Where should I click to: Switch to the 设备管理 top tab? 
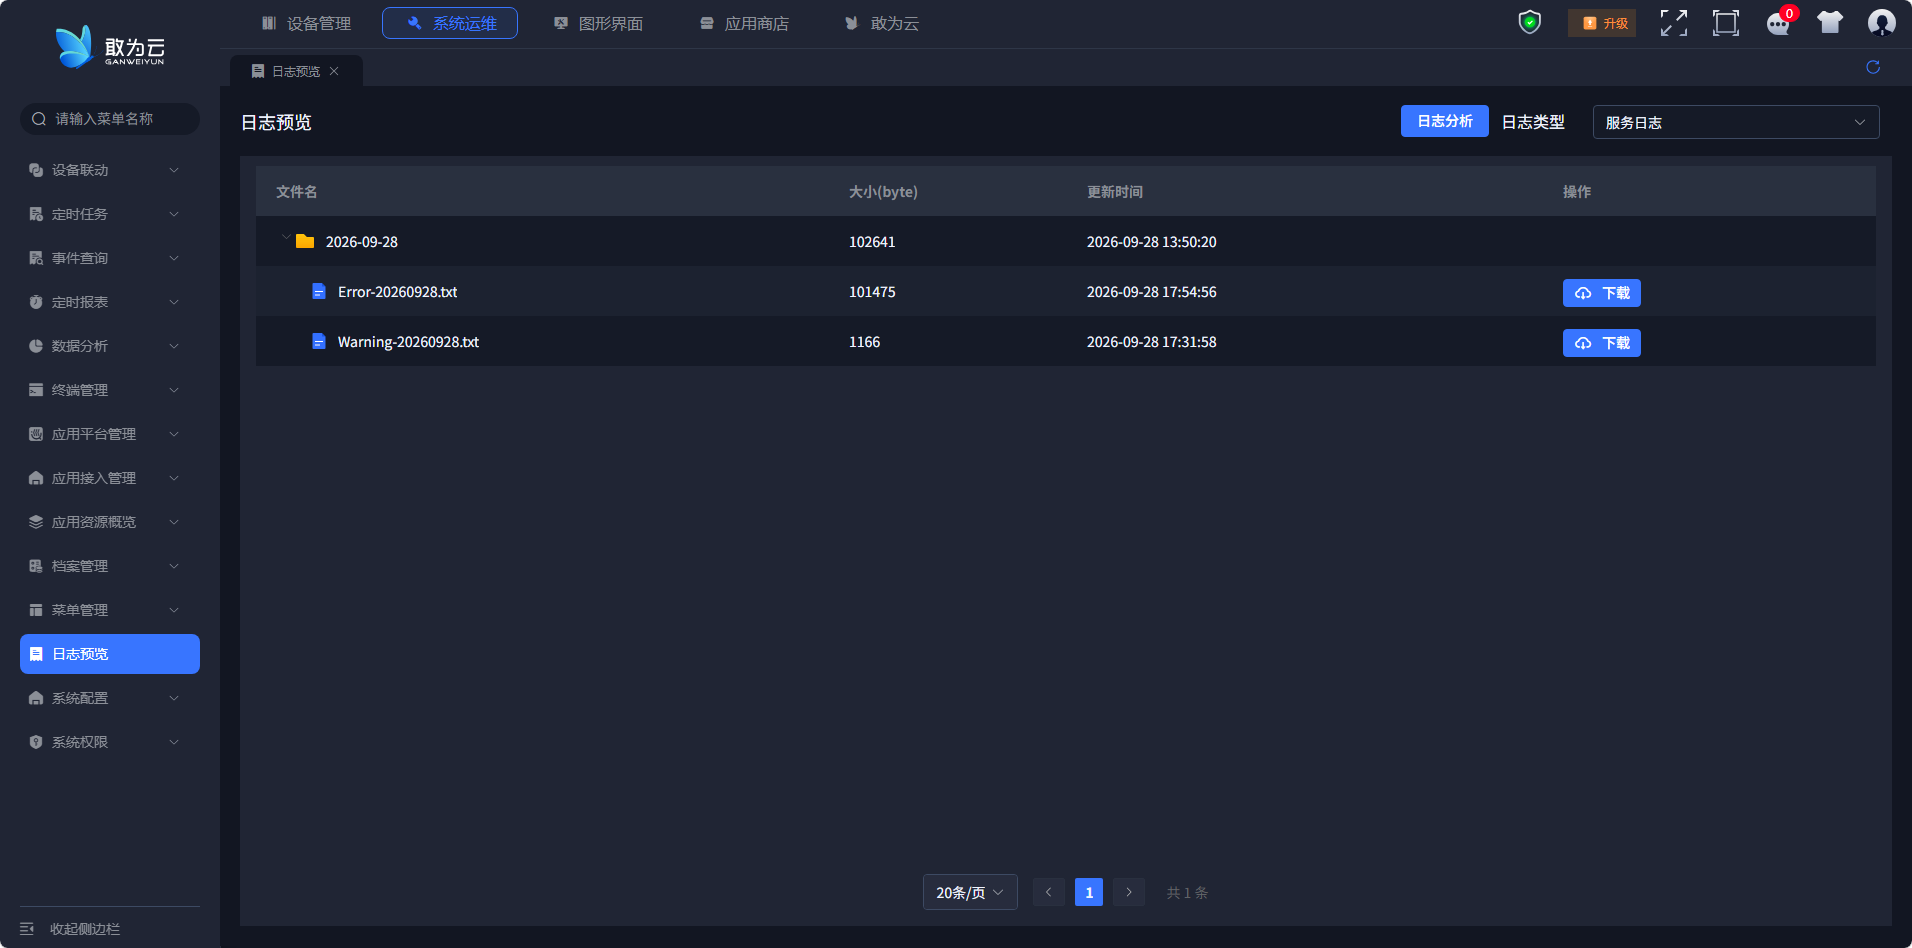306,23
